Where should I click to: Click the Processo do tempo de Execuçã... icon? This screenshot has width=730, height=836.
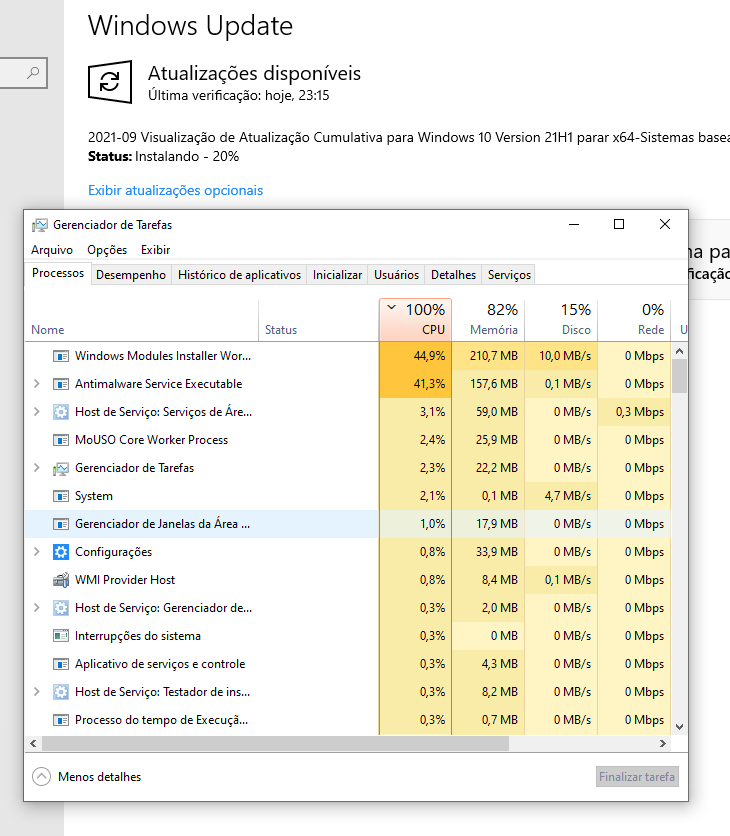61,720
